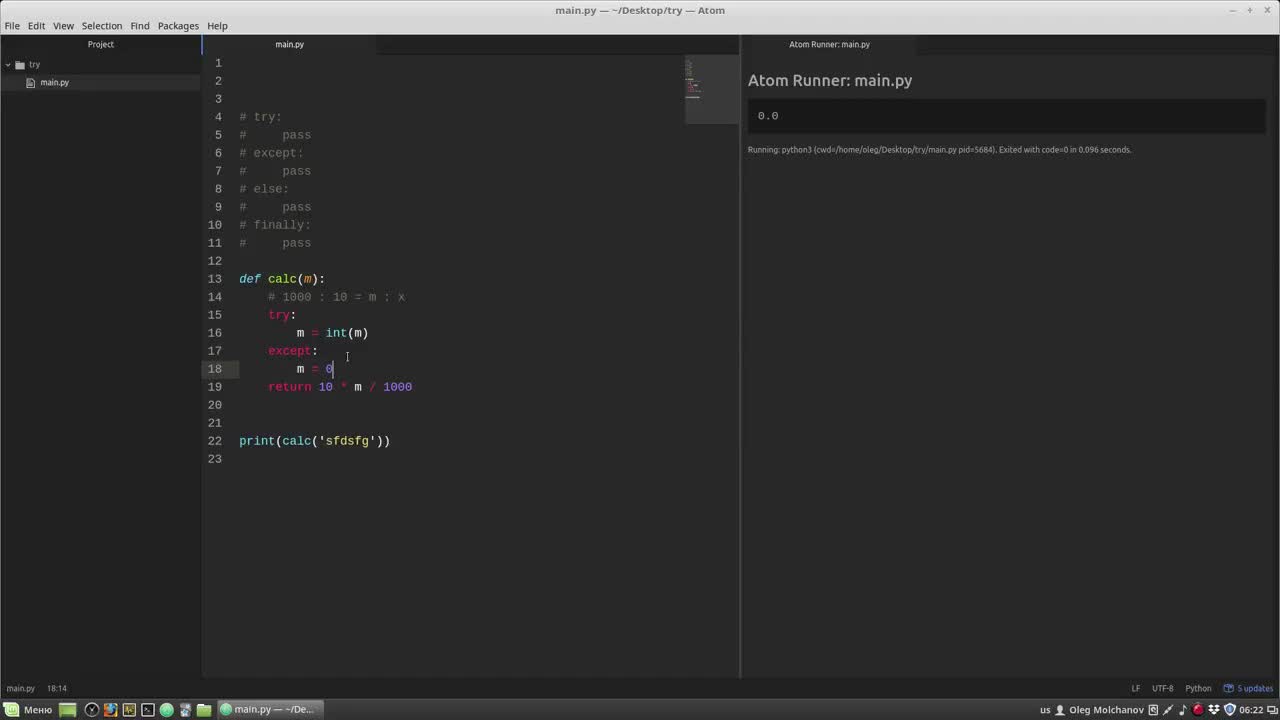The width and height of the screenshot is (1280, 720).
Task: Collapse the try project folder
Action: [8, 65]
